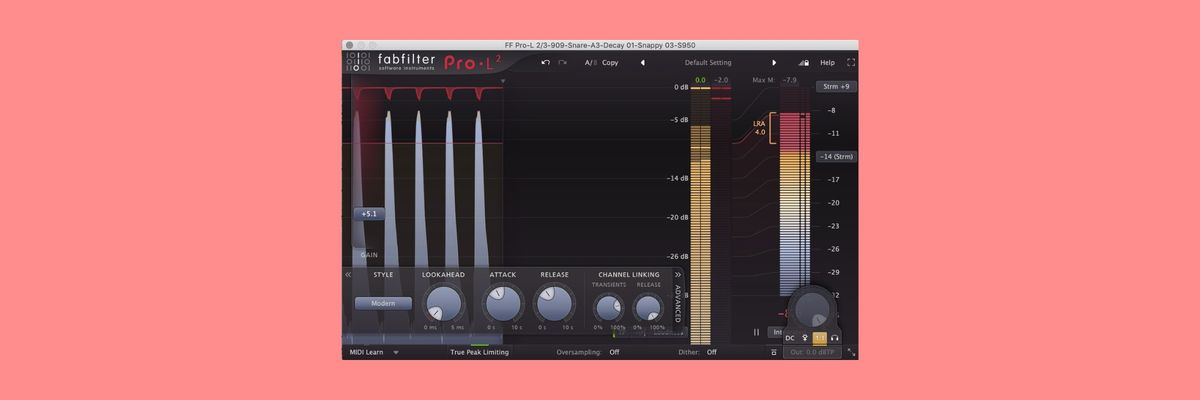Collapse the panel with left double chevron

pos(348,273)
